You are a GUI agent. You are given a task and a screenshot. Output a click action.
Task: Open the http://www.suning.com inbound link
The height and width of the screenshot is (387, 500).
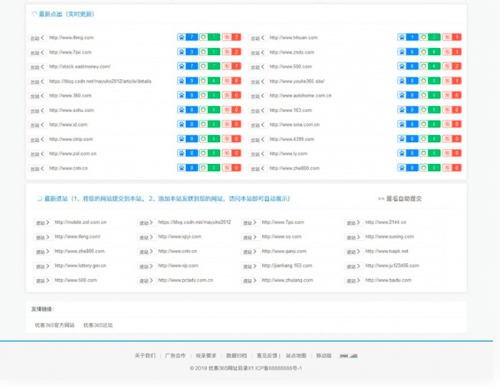(x=390, y=237)
